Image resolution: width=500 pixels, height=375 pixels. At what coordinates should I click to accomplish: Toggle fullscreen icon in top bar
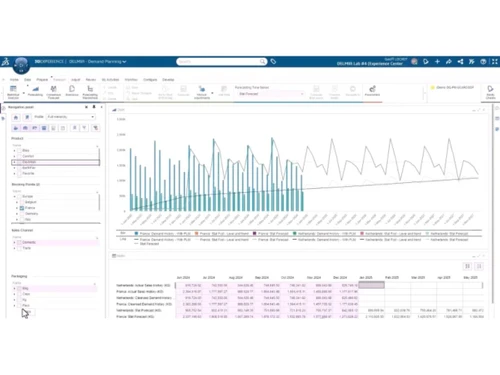pos(495,61)
